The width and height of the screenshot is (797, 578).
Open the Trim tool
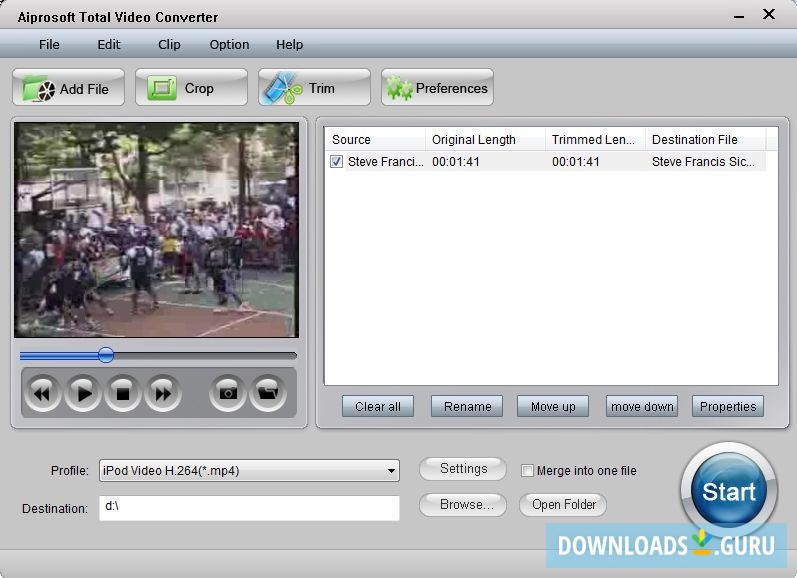click(315, 88)
